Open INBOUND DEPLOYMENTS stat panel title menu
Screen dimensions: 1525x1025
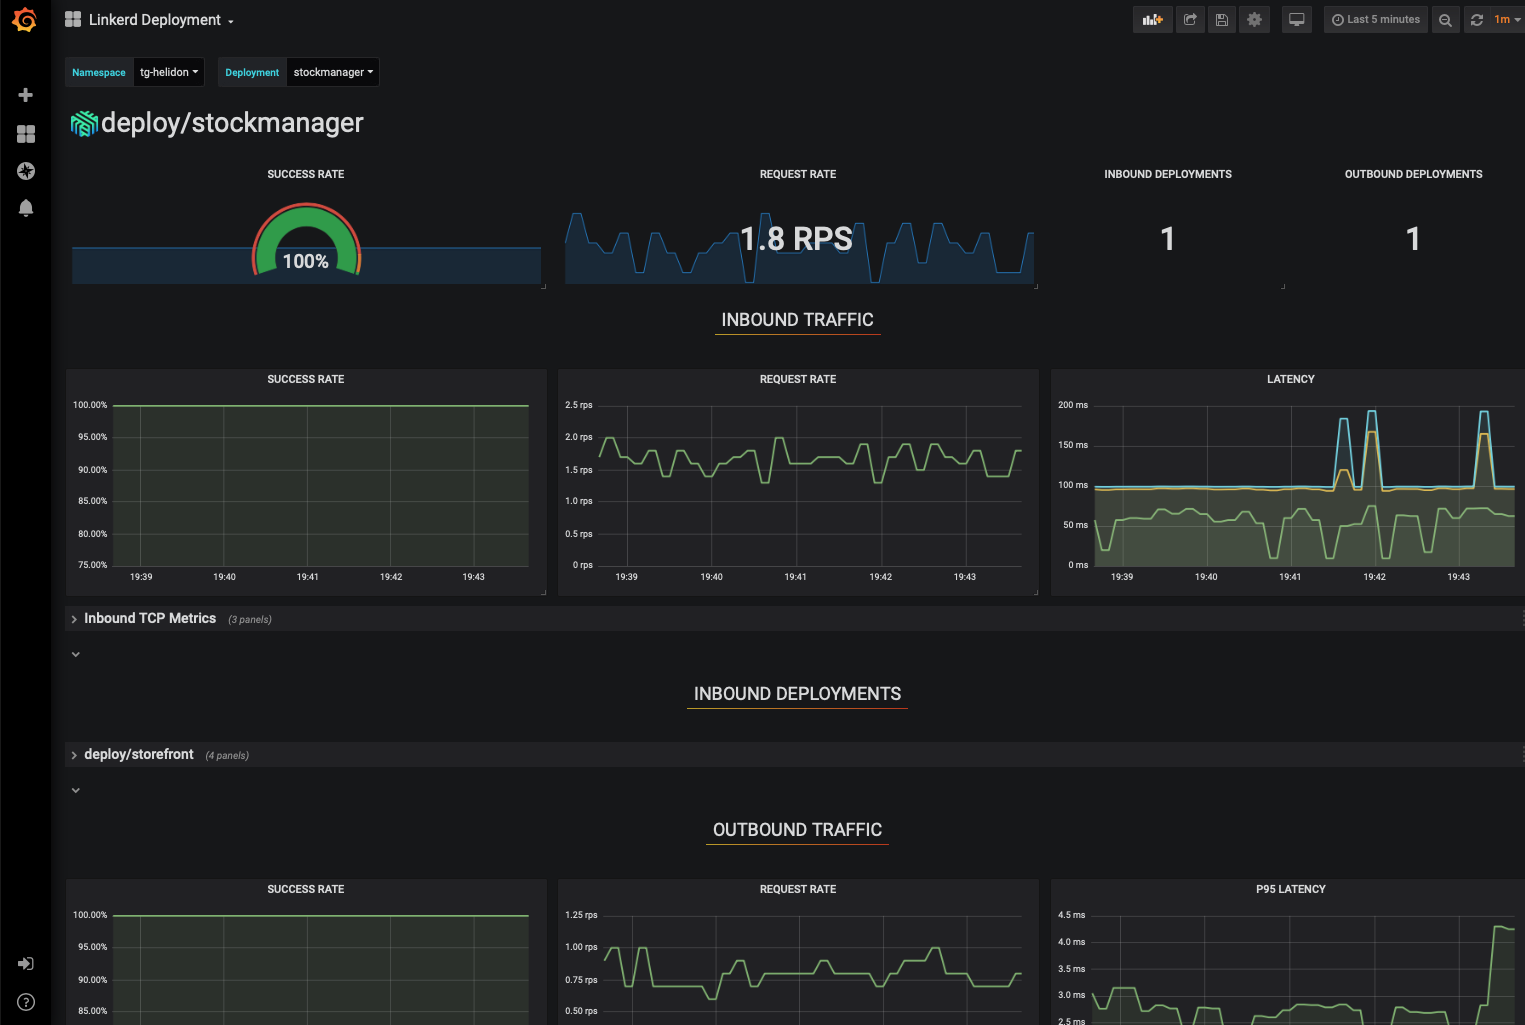coord(1168,174)
